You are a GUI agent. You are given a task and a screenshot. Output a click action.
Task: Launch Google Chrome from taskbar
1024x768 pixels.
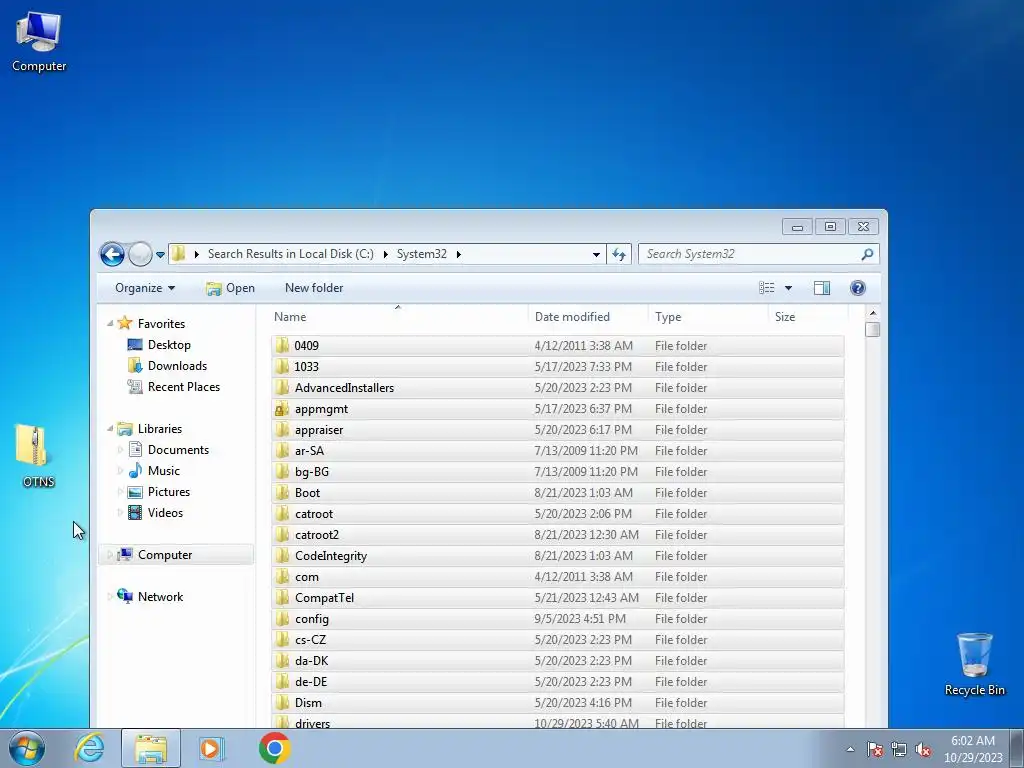274,748
